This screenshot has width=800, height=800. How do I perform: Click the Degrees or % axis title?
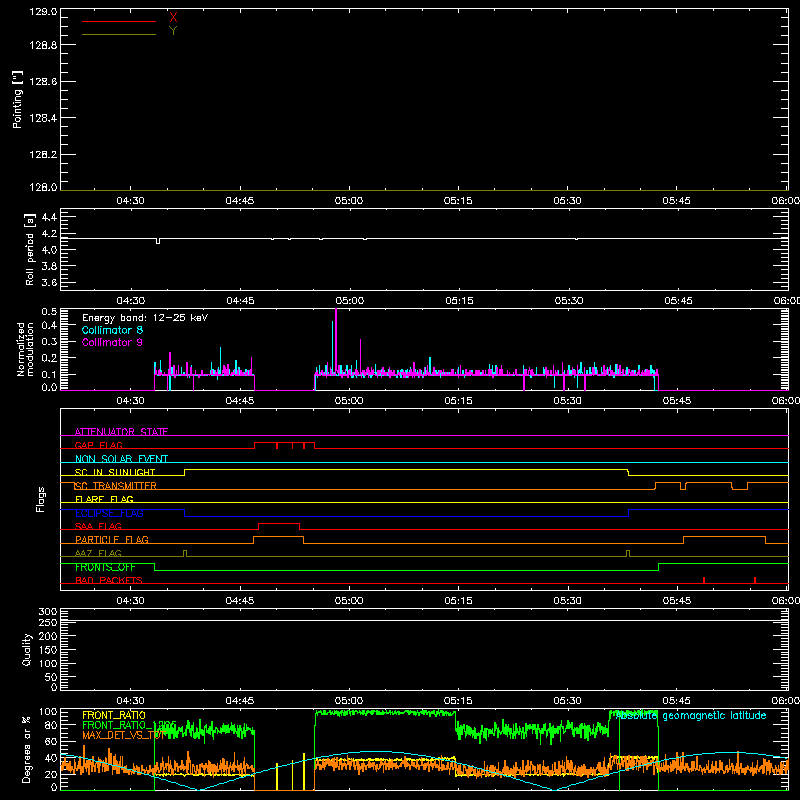coord(26,750)
